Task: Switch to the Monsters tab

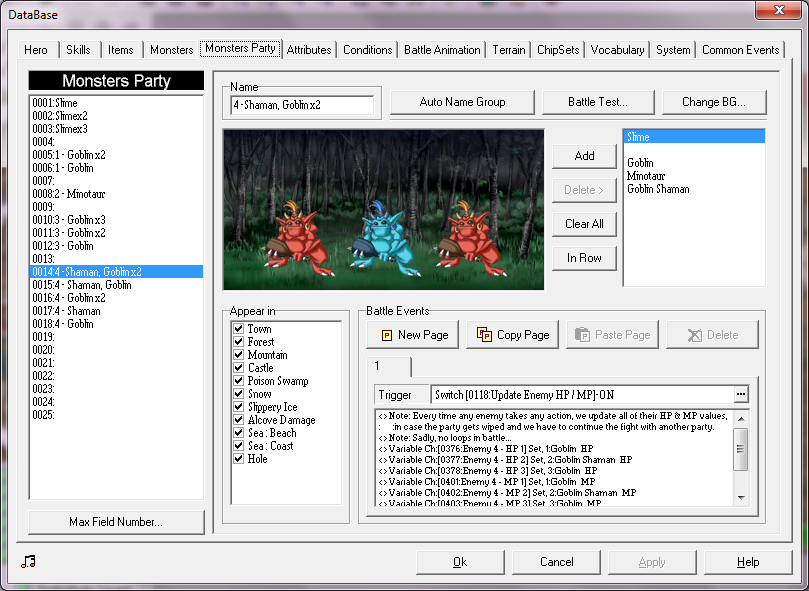Action: [171, 50]
